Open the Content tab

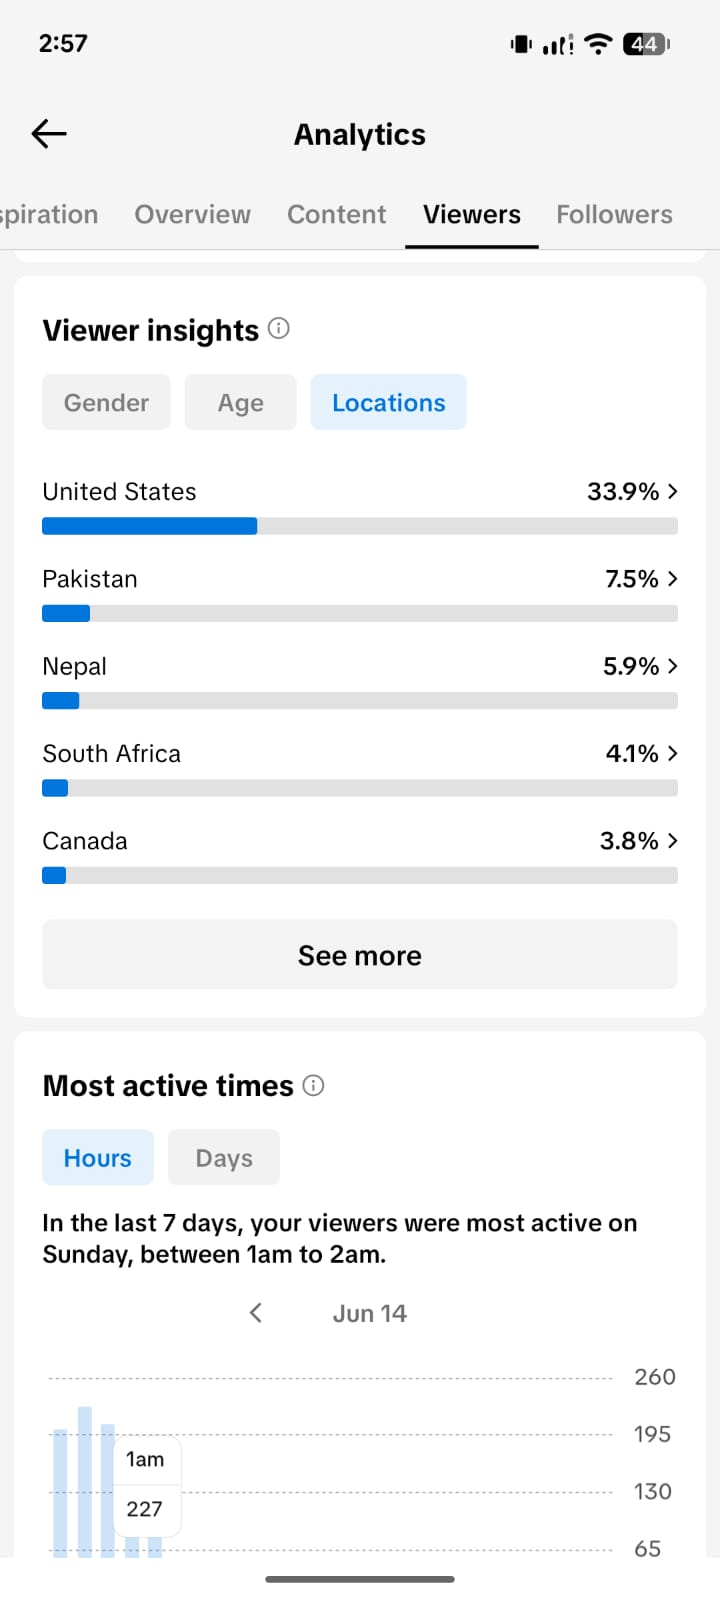pos(337,214)
